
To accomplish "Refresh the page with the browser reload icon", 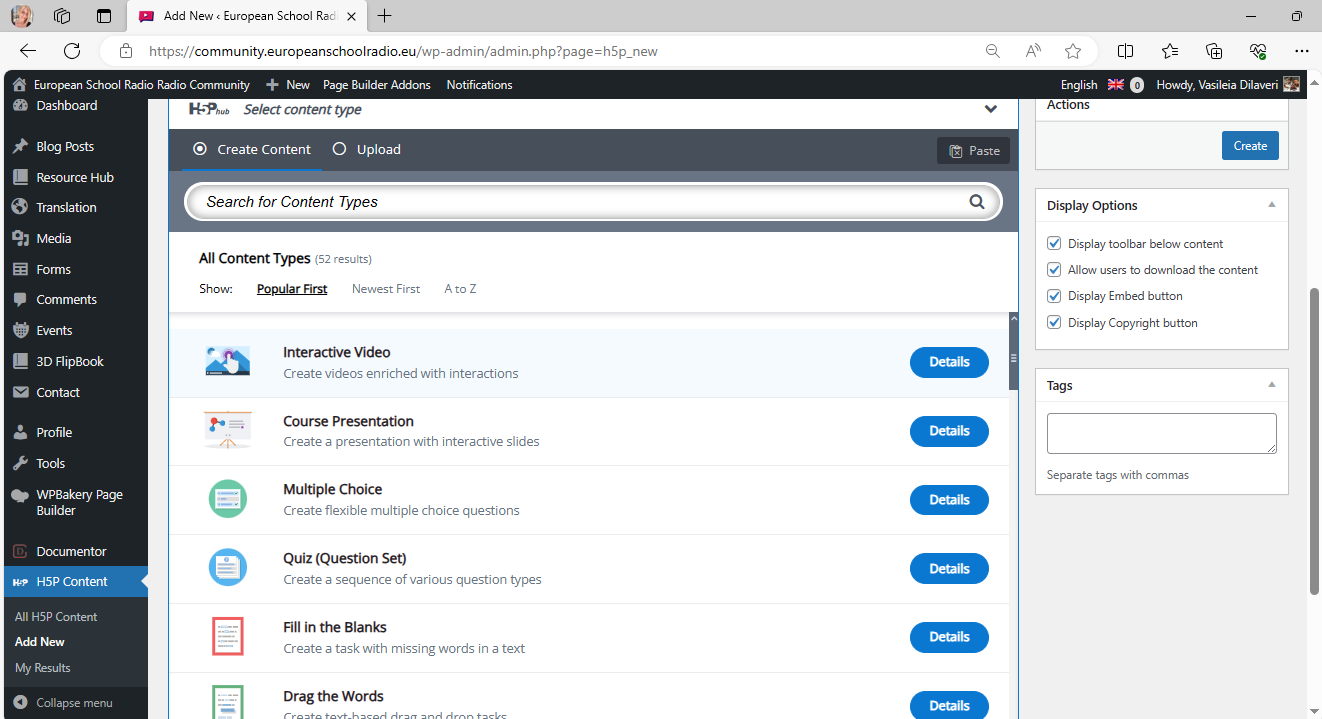I will pyautogui.click(x=72, y=51).
